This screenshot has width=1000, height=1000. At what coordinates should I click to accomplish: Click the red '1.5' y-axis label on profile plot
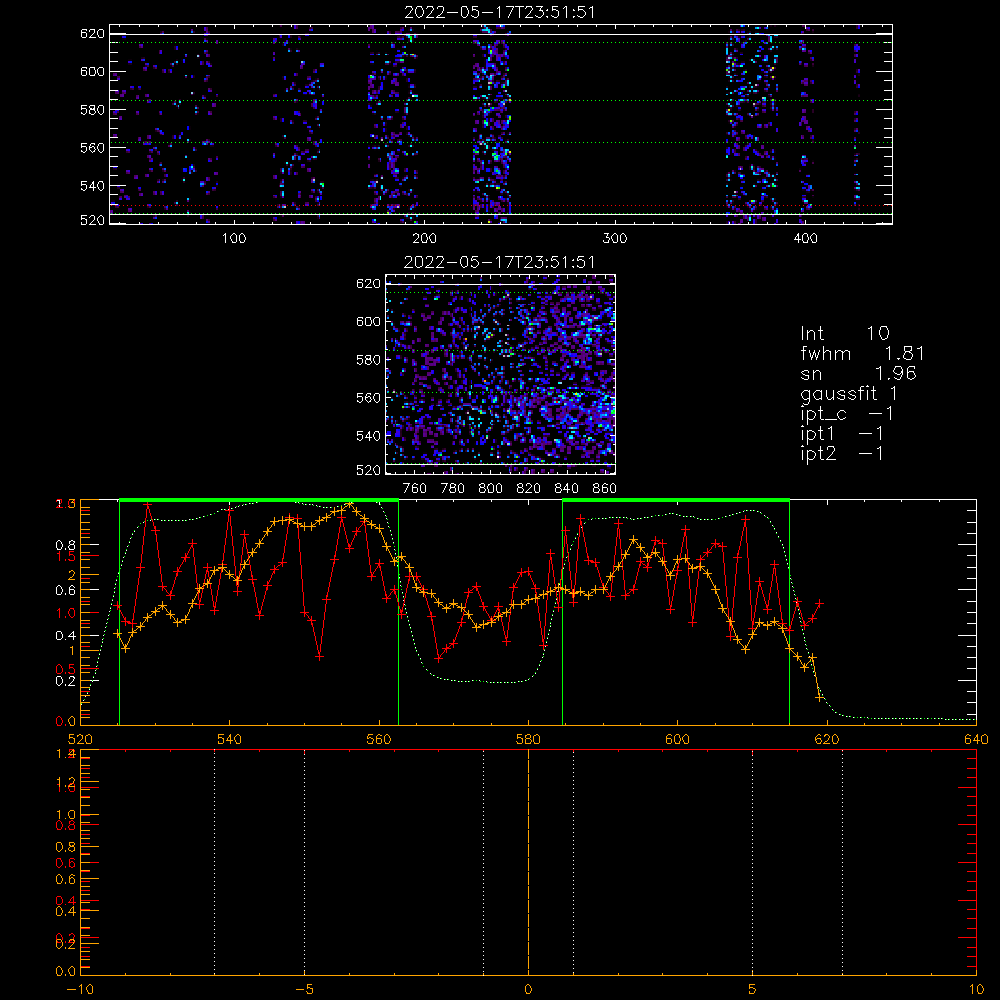[66, 556]
